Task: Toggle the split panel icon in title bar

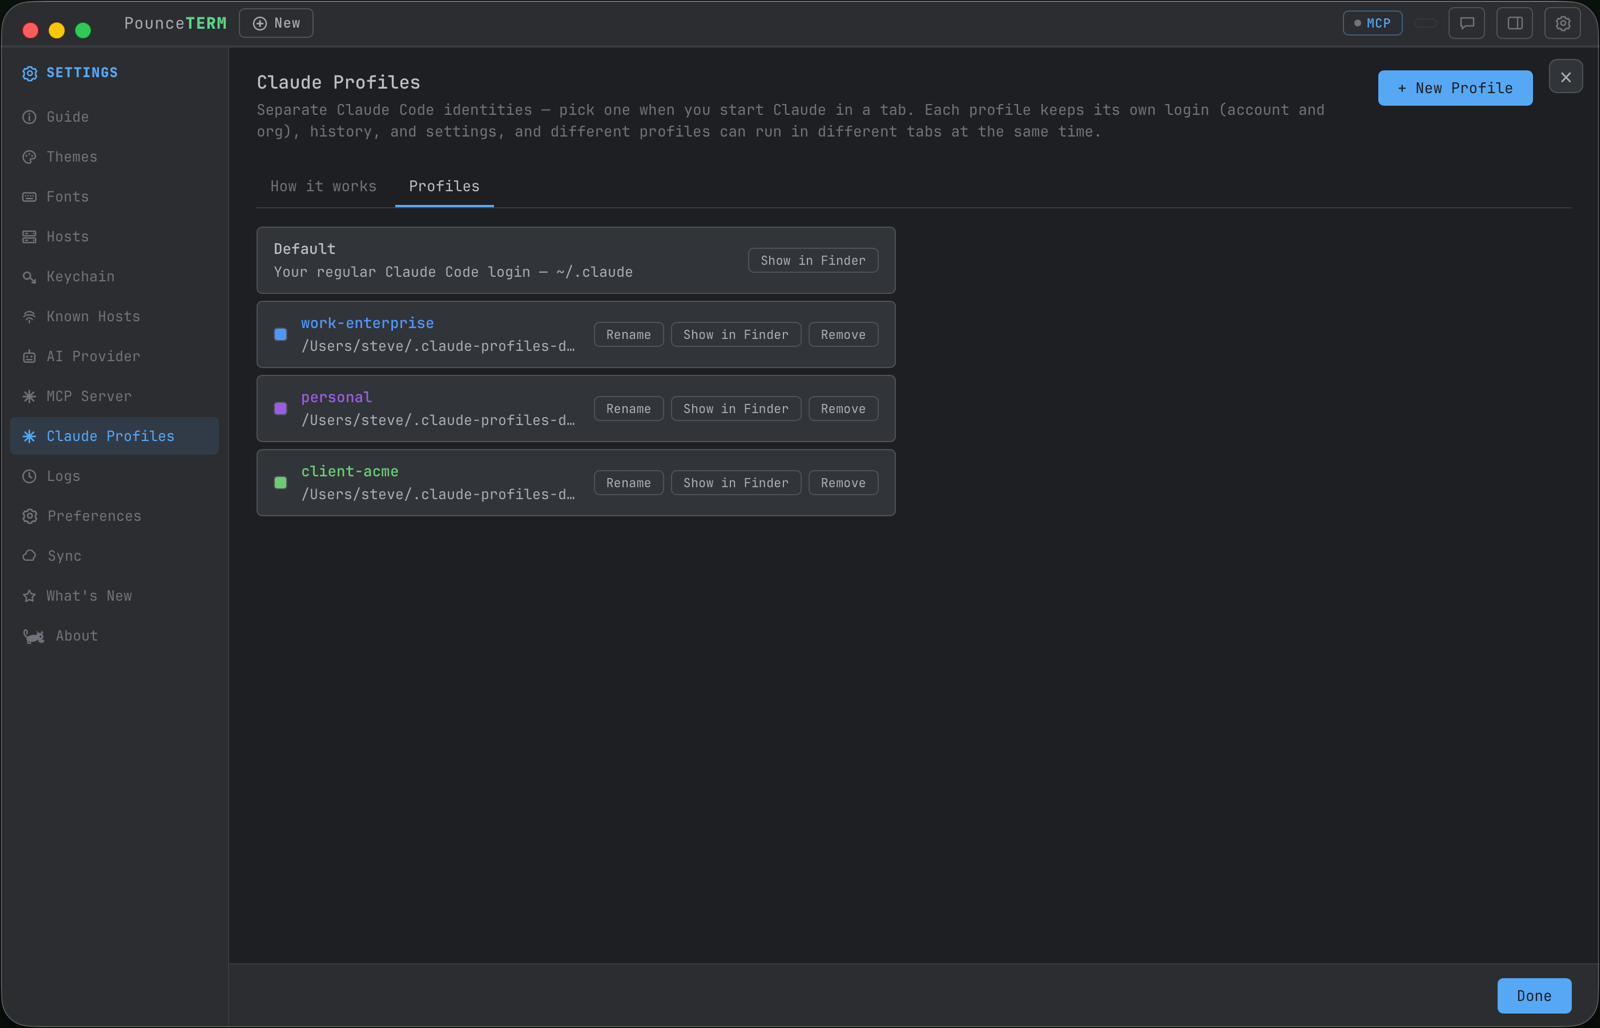Action: 1515,23
